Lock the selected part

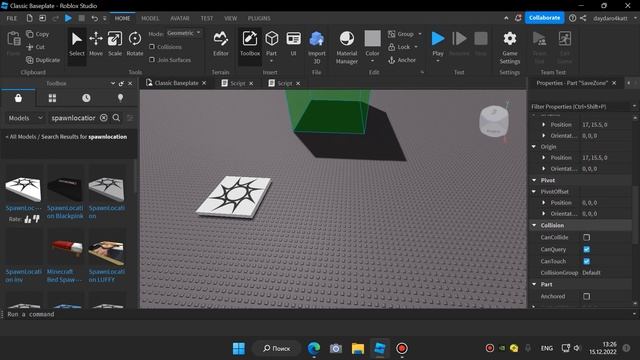[x=399, y=47]
